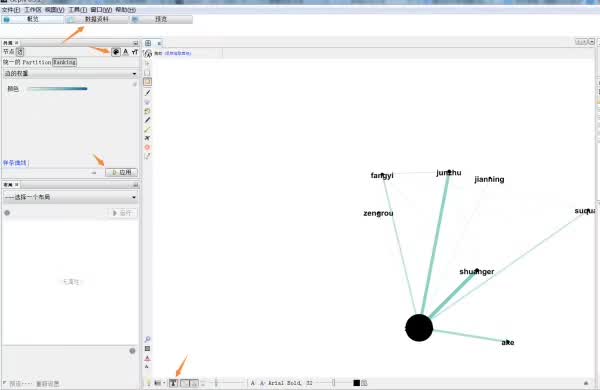
Task: Select the color palette ranking icon
Action: 116,52
